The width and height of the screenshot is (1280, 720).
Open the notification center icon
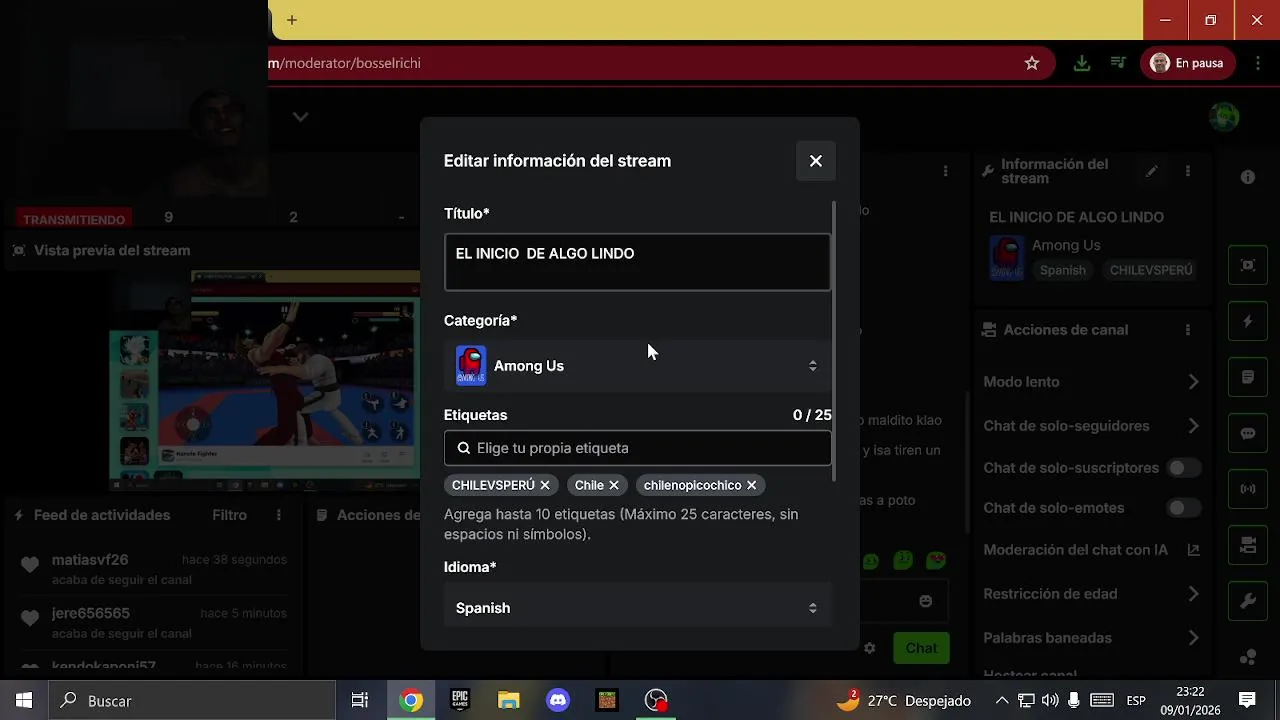(1247, 700)
